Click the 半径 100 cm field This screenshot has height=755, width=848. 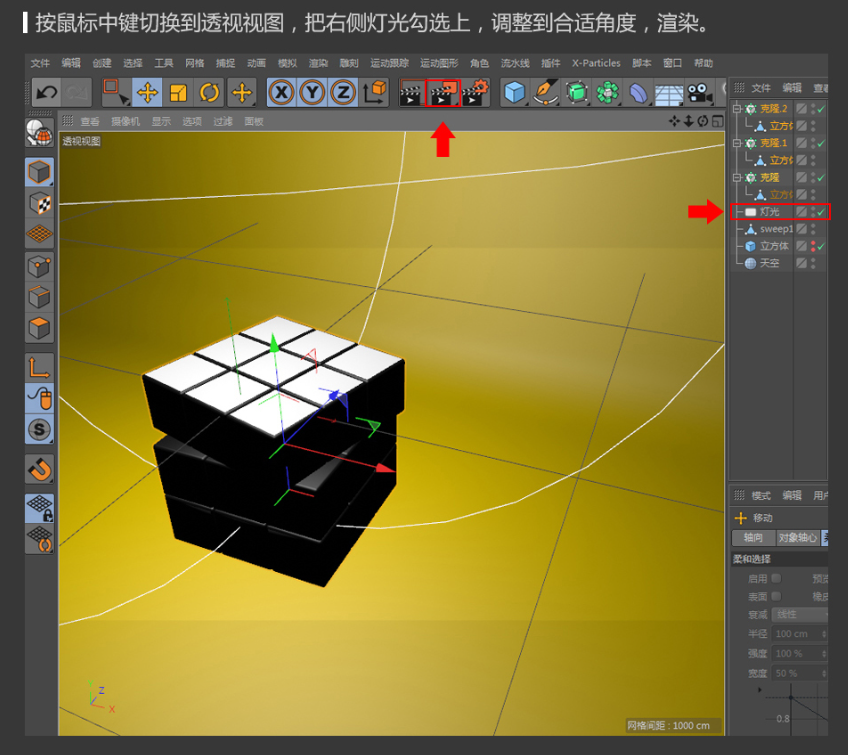point(798,634)
